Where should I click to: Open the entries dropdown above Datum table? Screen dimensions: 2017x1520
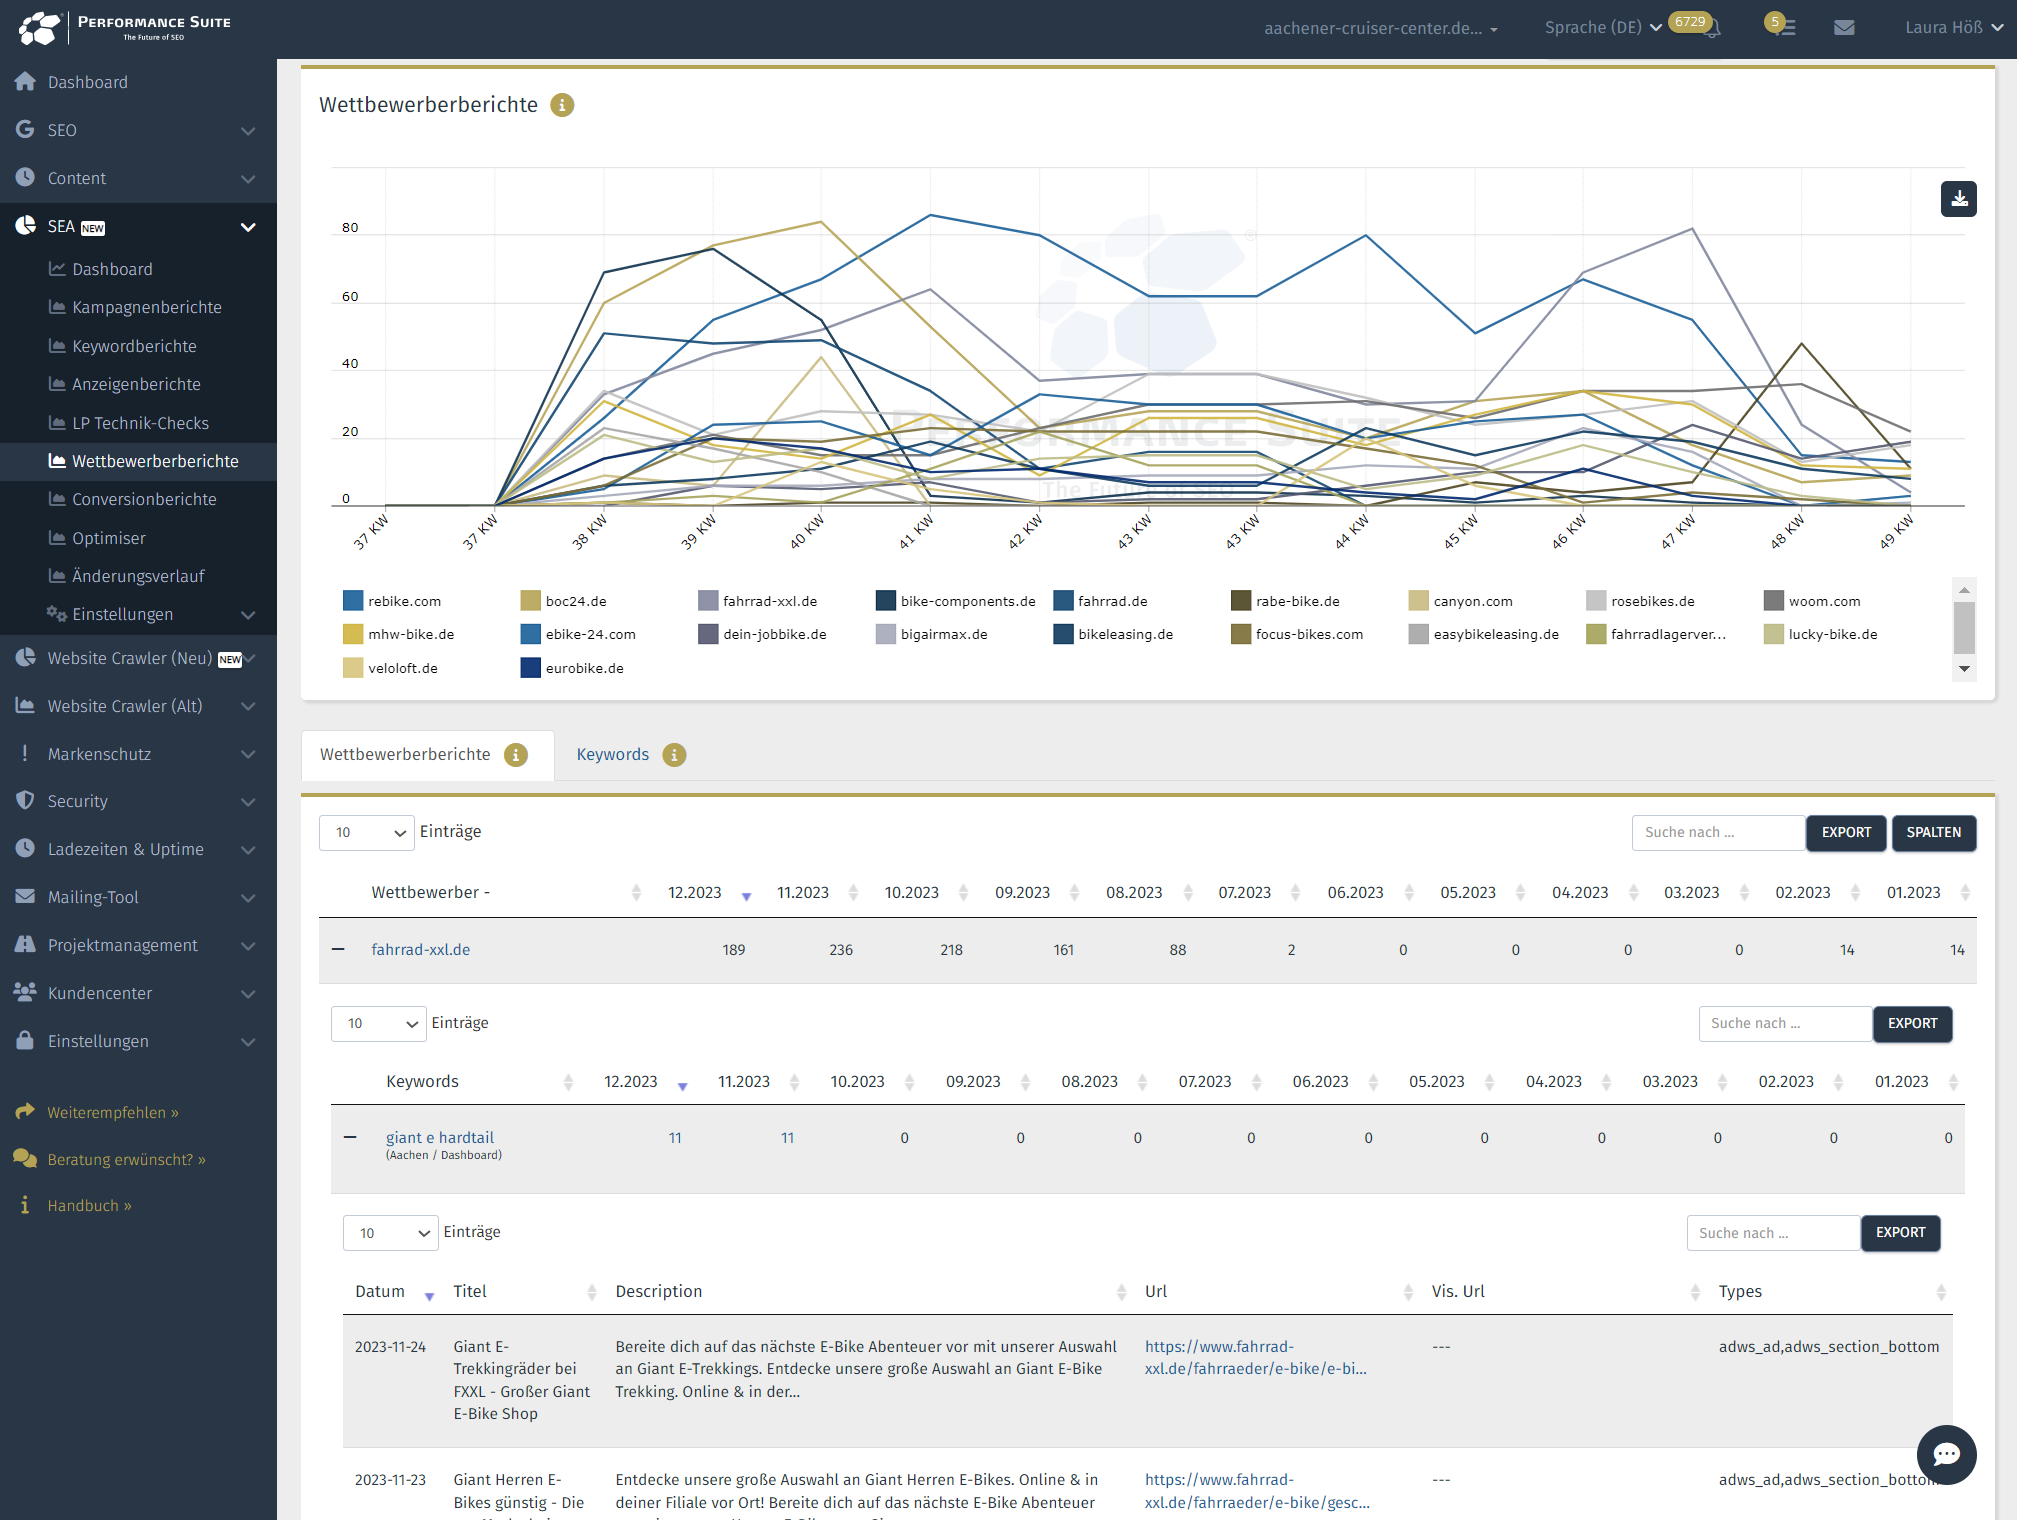click(390, 1233)
